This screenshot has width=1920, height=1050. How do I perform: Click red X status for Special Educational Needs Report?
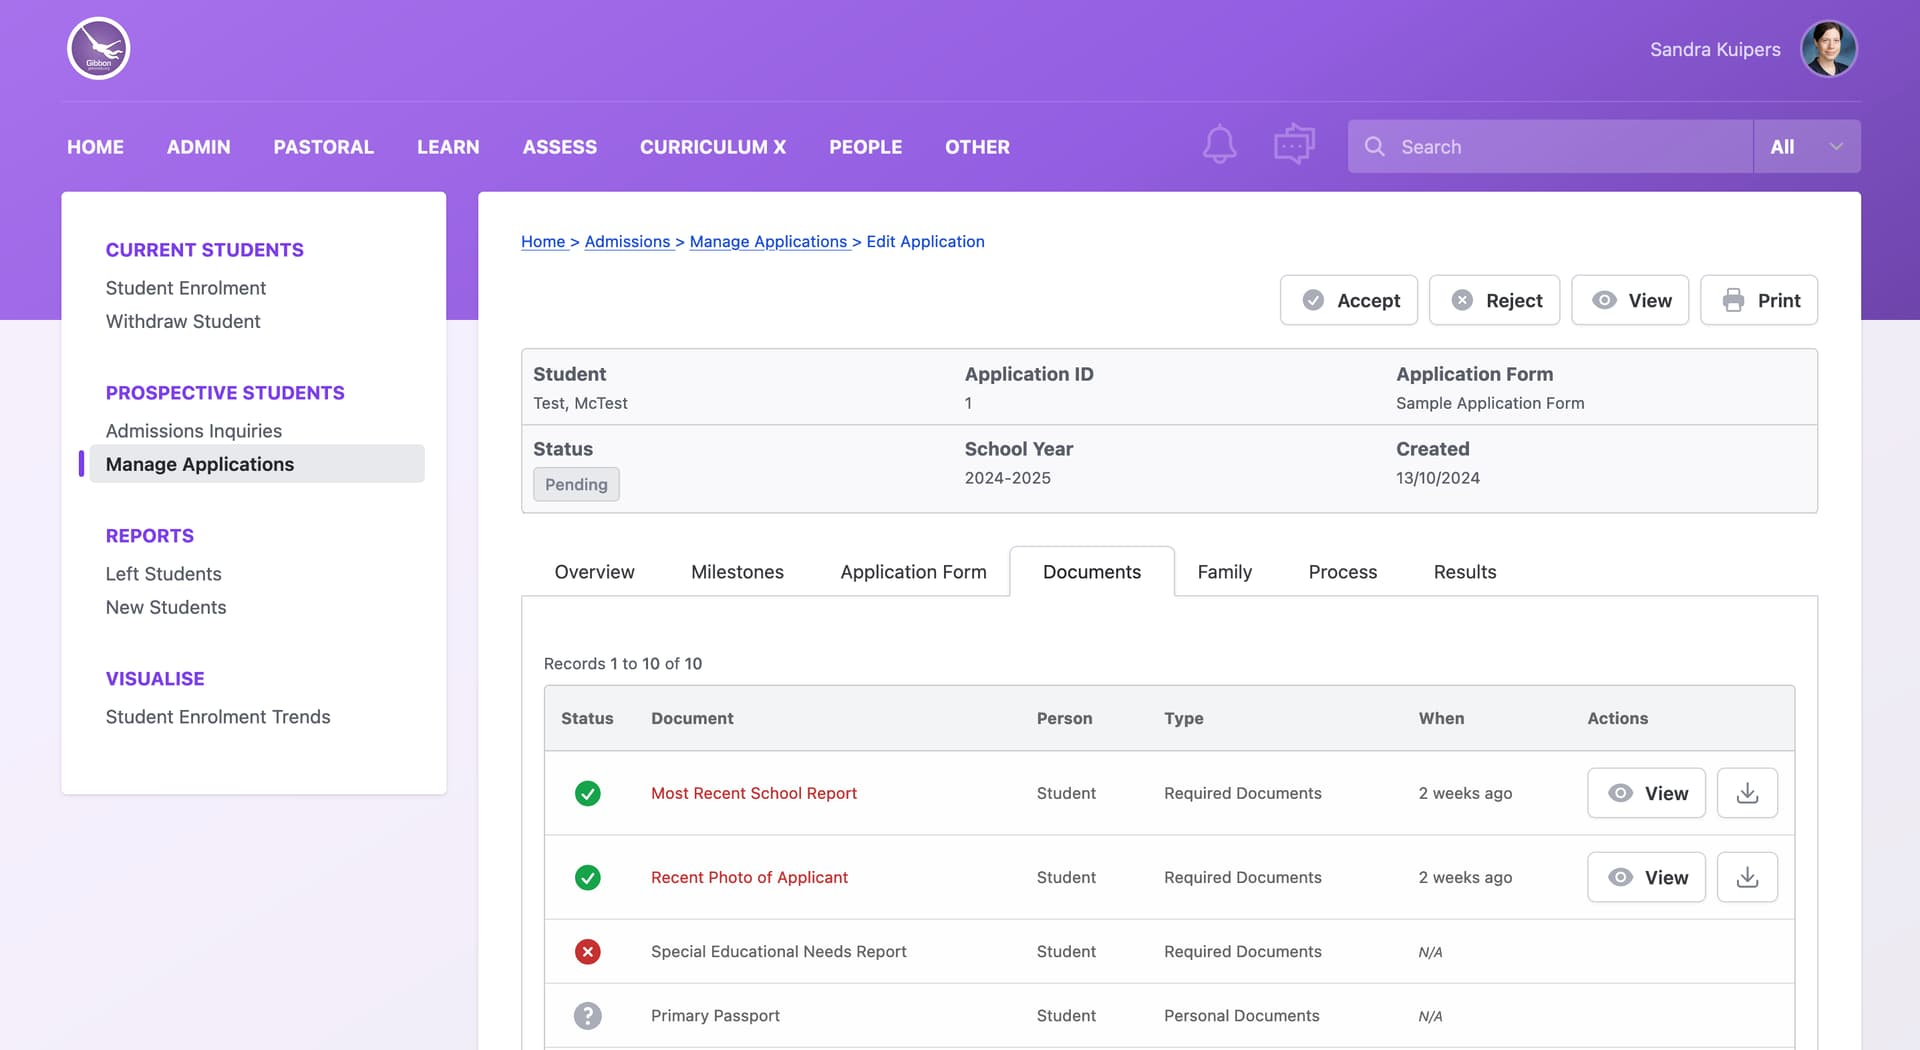click(588, 951)
